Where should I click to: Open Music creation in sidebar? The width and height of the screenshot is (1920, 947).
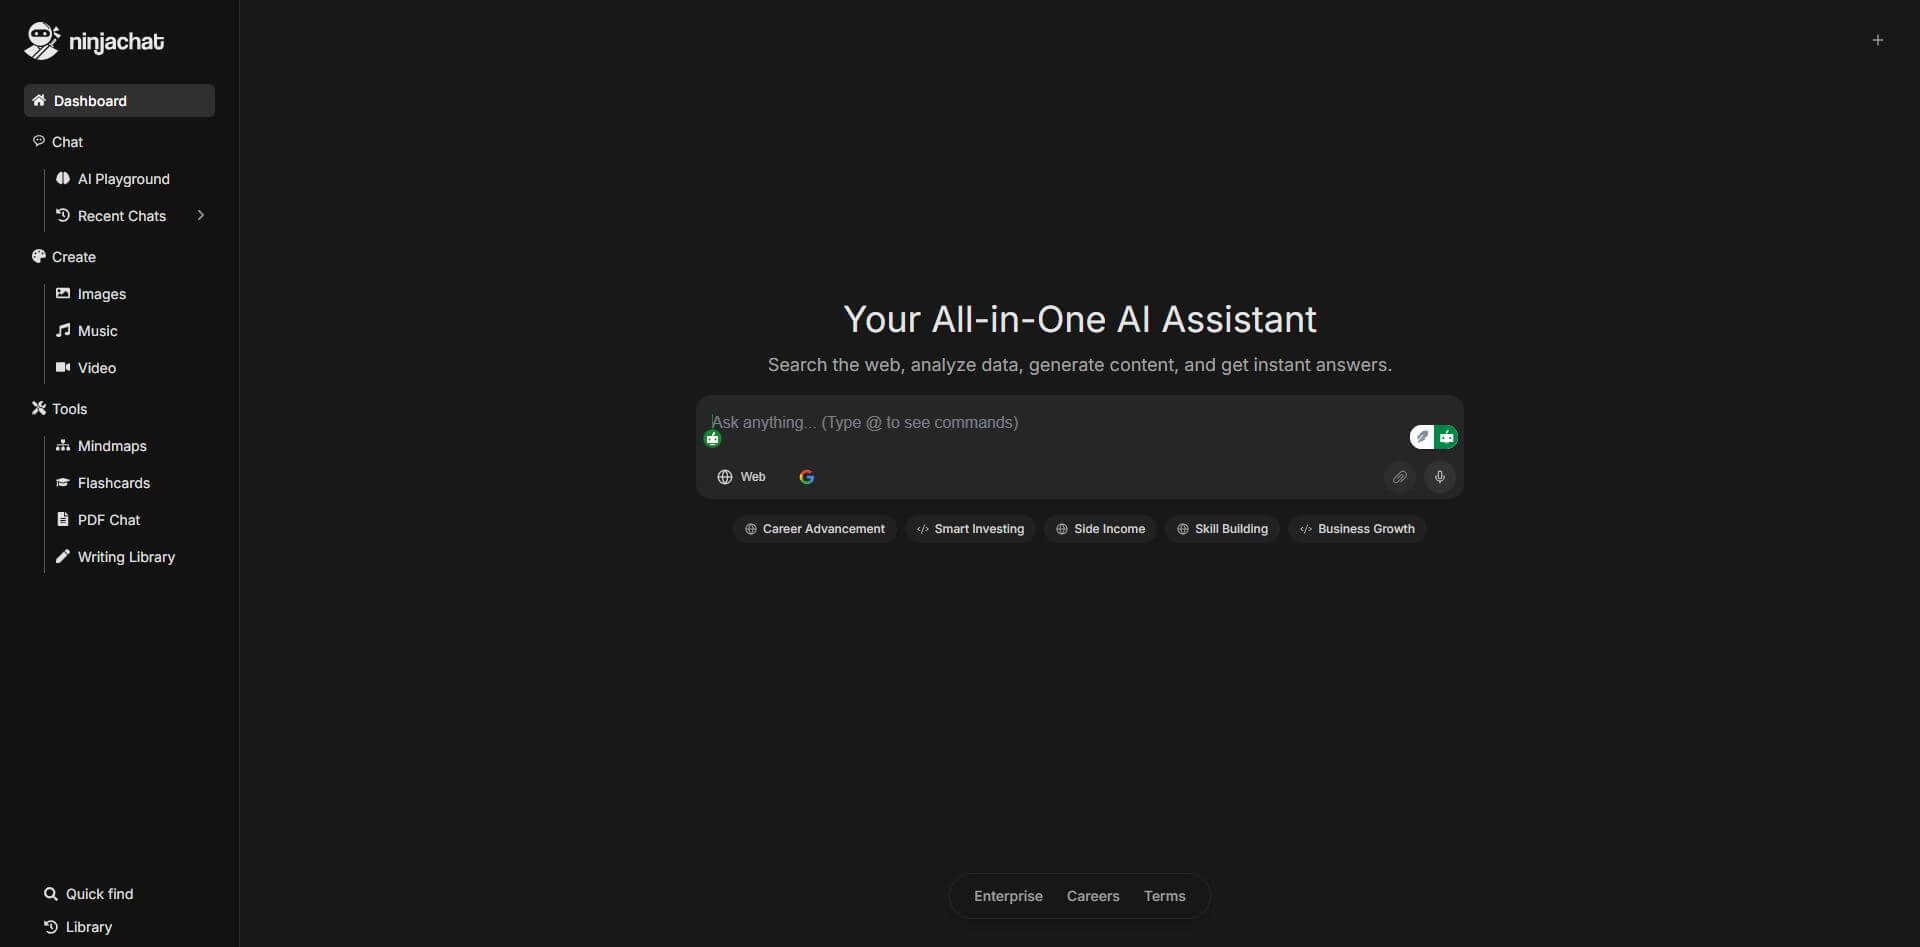coord(97,331)
